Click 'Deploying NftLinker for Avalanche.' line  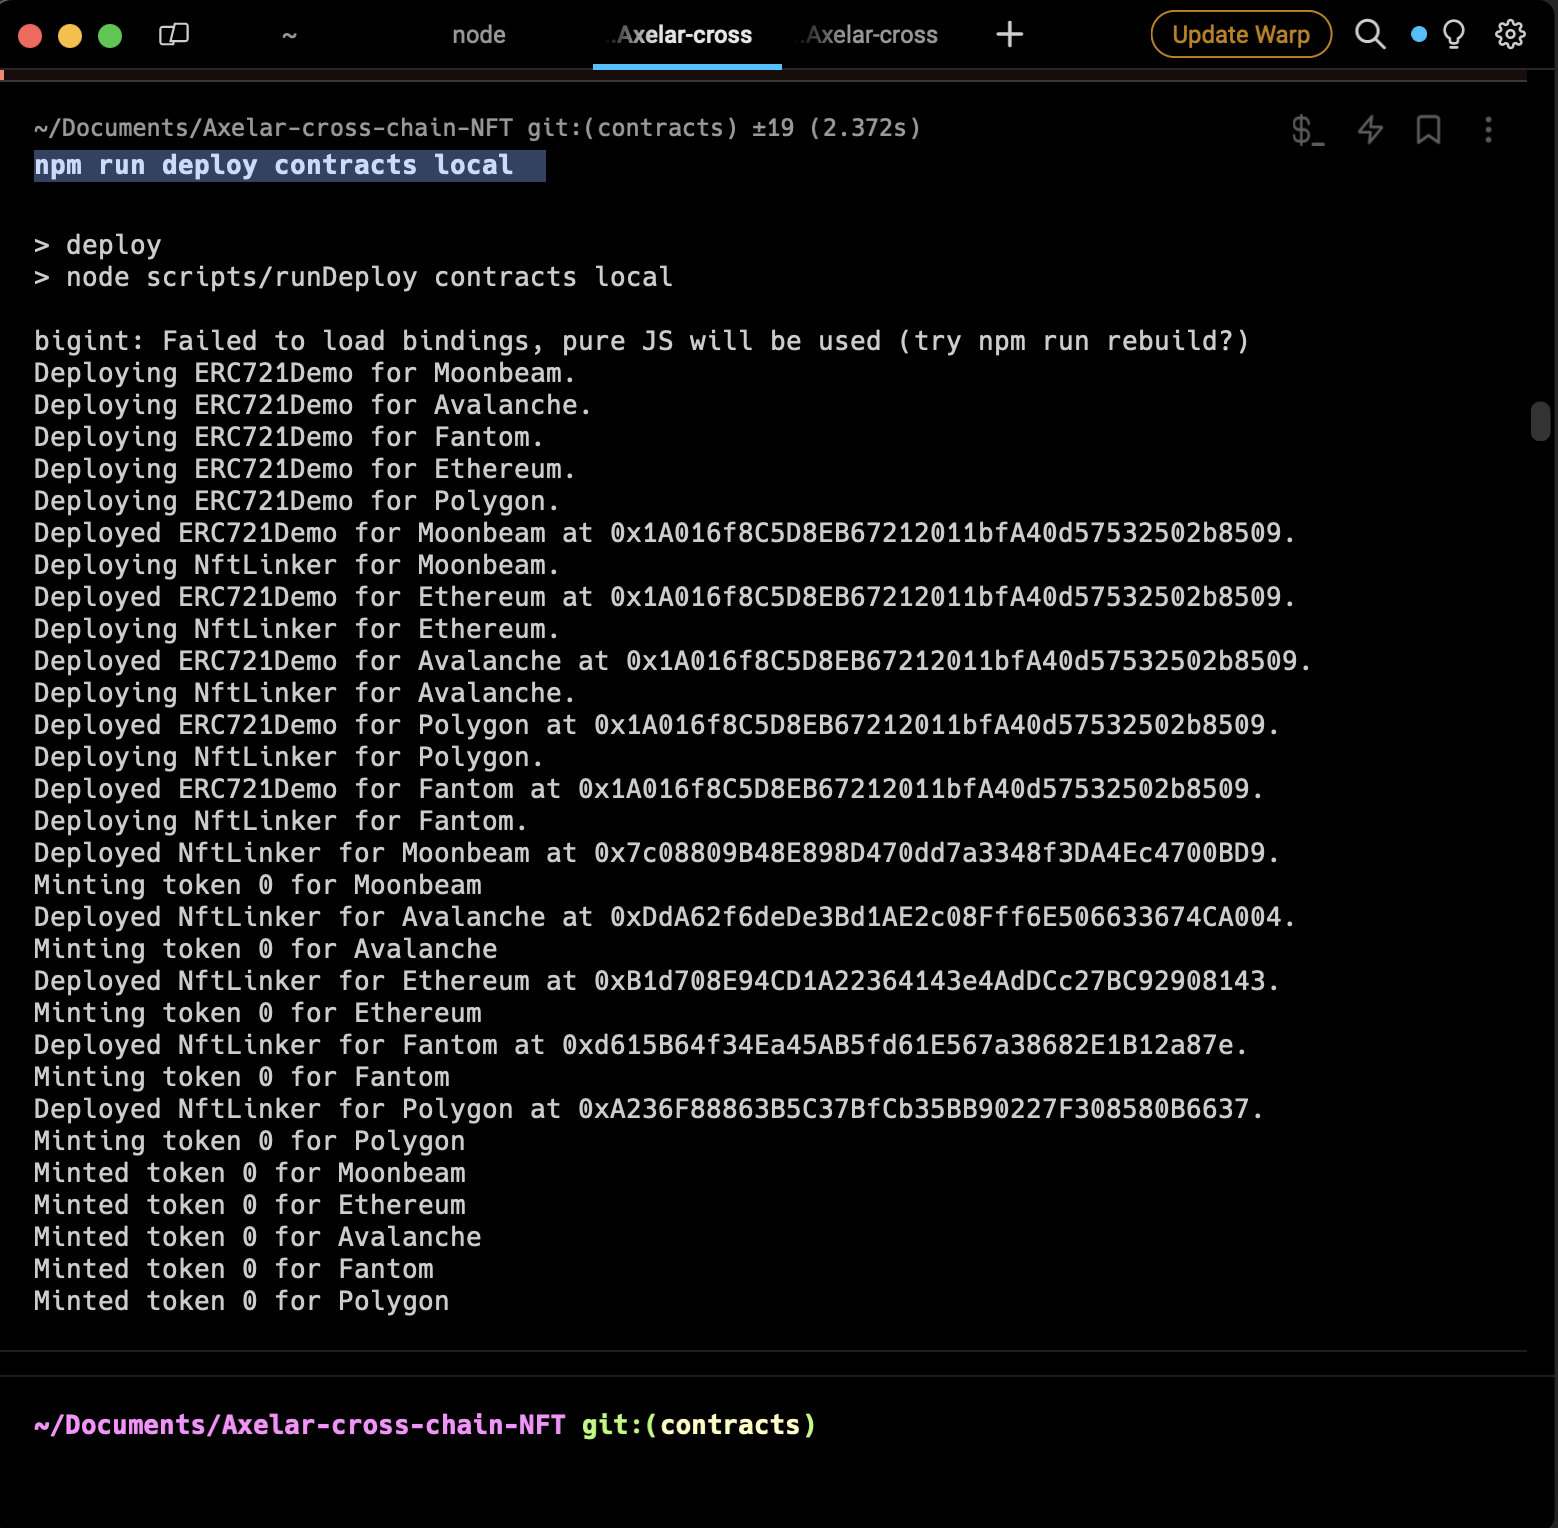305,693
